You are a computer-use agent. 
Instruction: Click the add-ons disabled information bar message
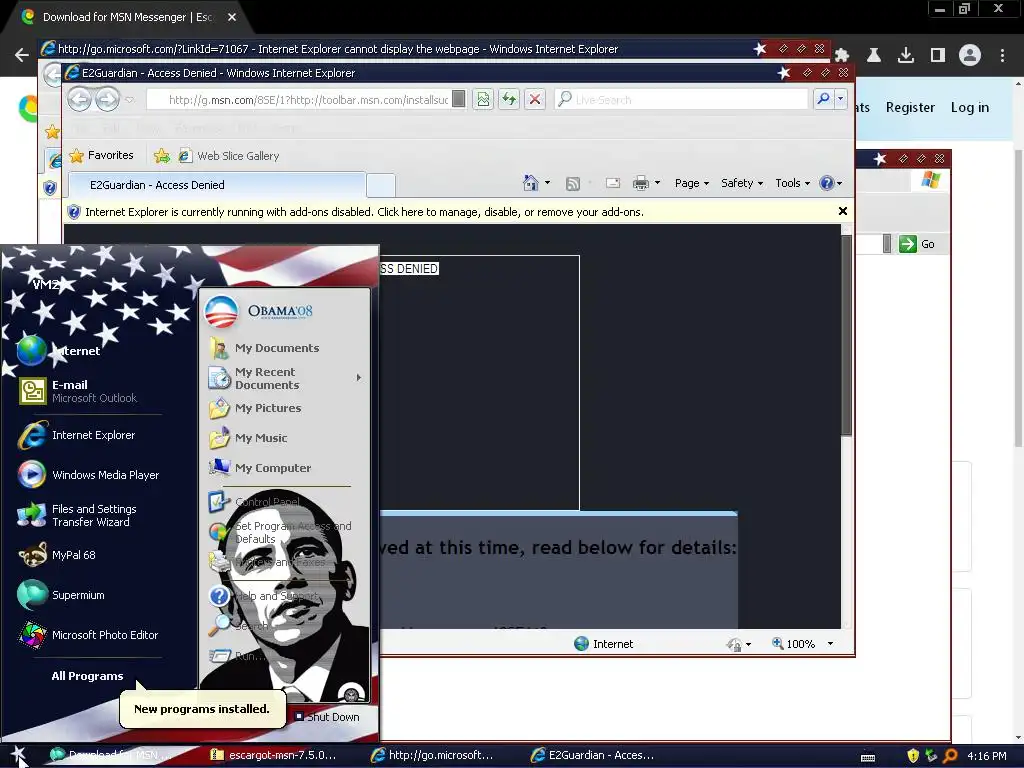[364, 212]
